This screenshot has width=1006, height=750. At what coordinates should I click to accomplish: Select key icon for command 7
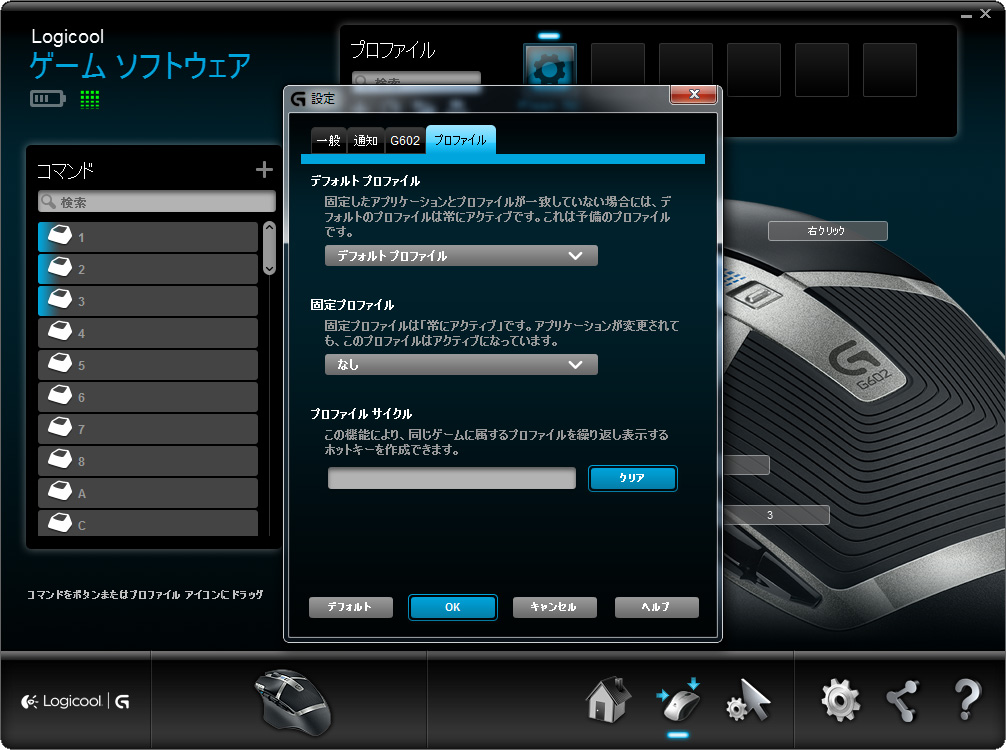coord(60,427)
